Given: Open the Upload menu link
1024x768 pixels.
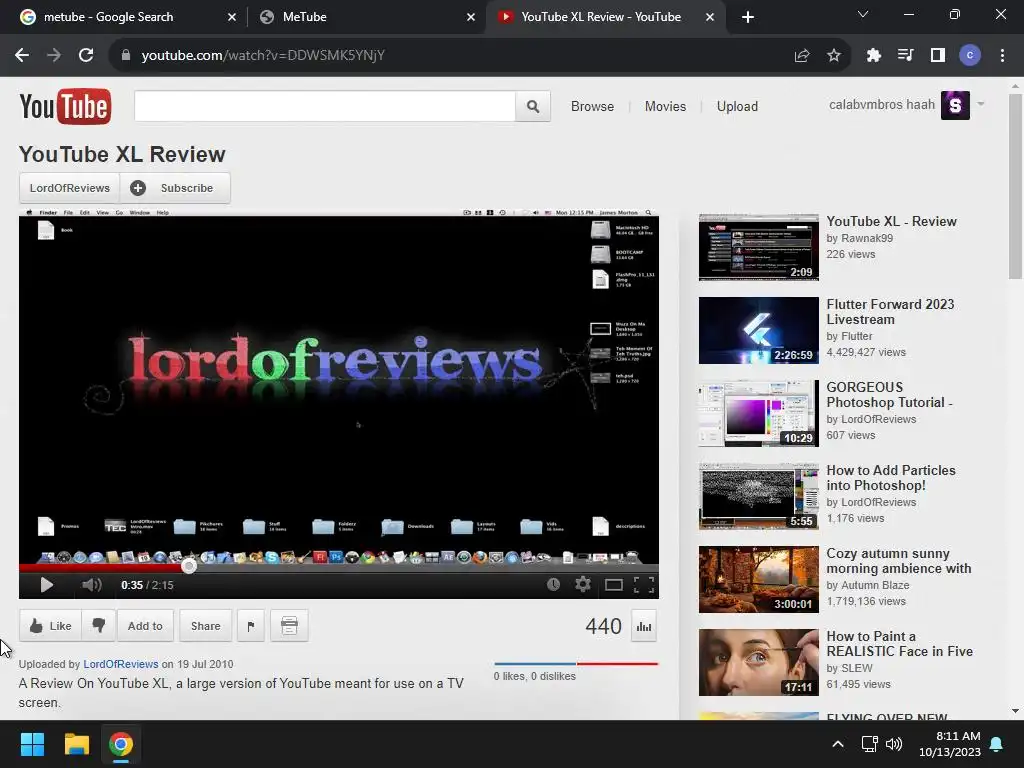Looking at the screenshot, I should click(737, 106).
